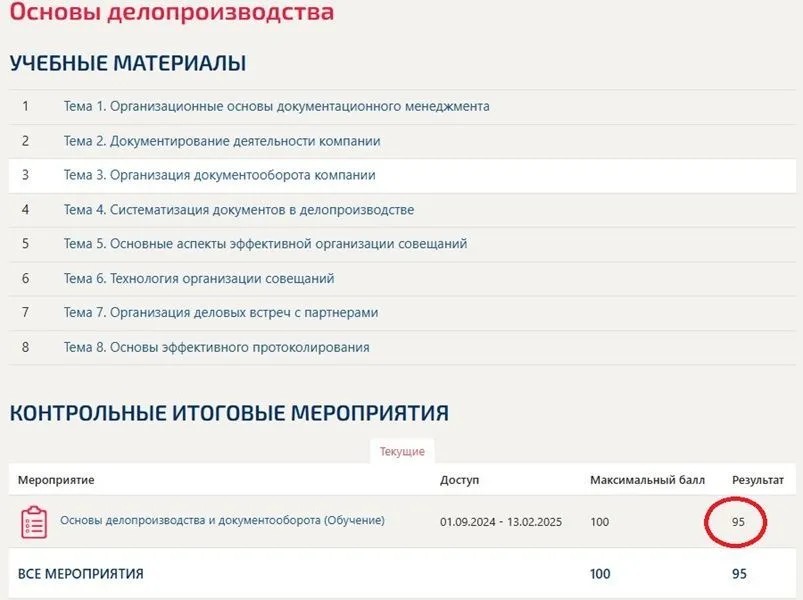Image resolution: width=803 pixels, height=600 pixels.
Task: Click result 95 in Обучение row
Action: click(x=738, y=522)
